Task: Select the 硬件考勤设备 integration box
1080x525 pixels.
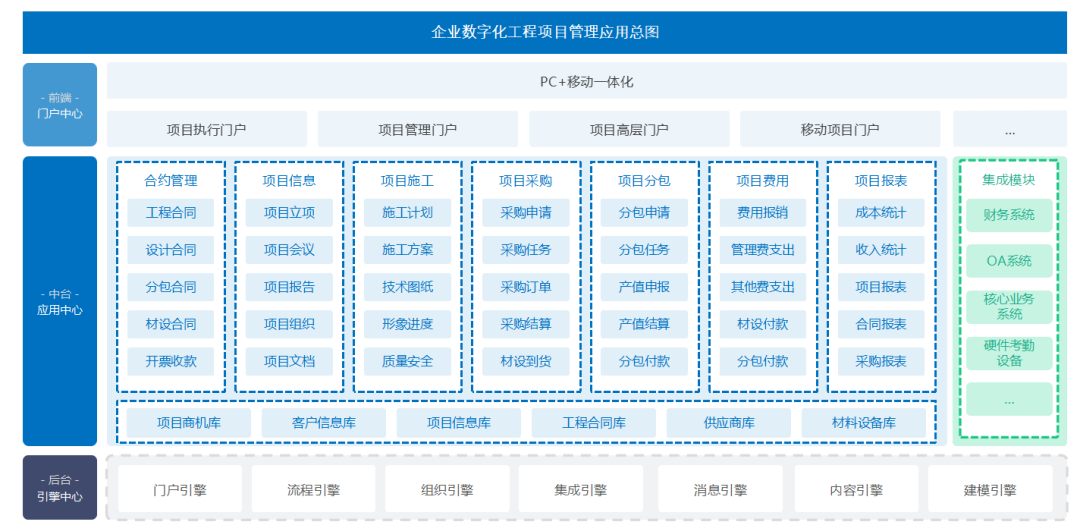Action: [x=1009, y=353]
